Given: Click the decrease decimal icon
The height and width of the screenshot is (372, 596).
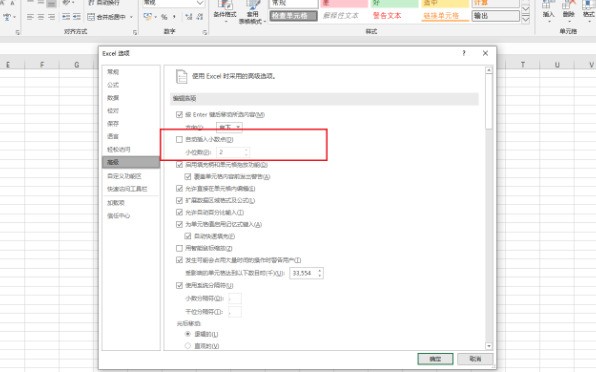Looking at the screenshot, I should [x=199, y=17].
